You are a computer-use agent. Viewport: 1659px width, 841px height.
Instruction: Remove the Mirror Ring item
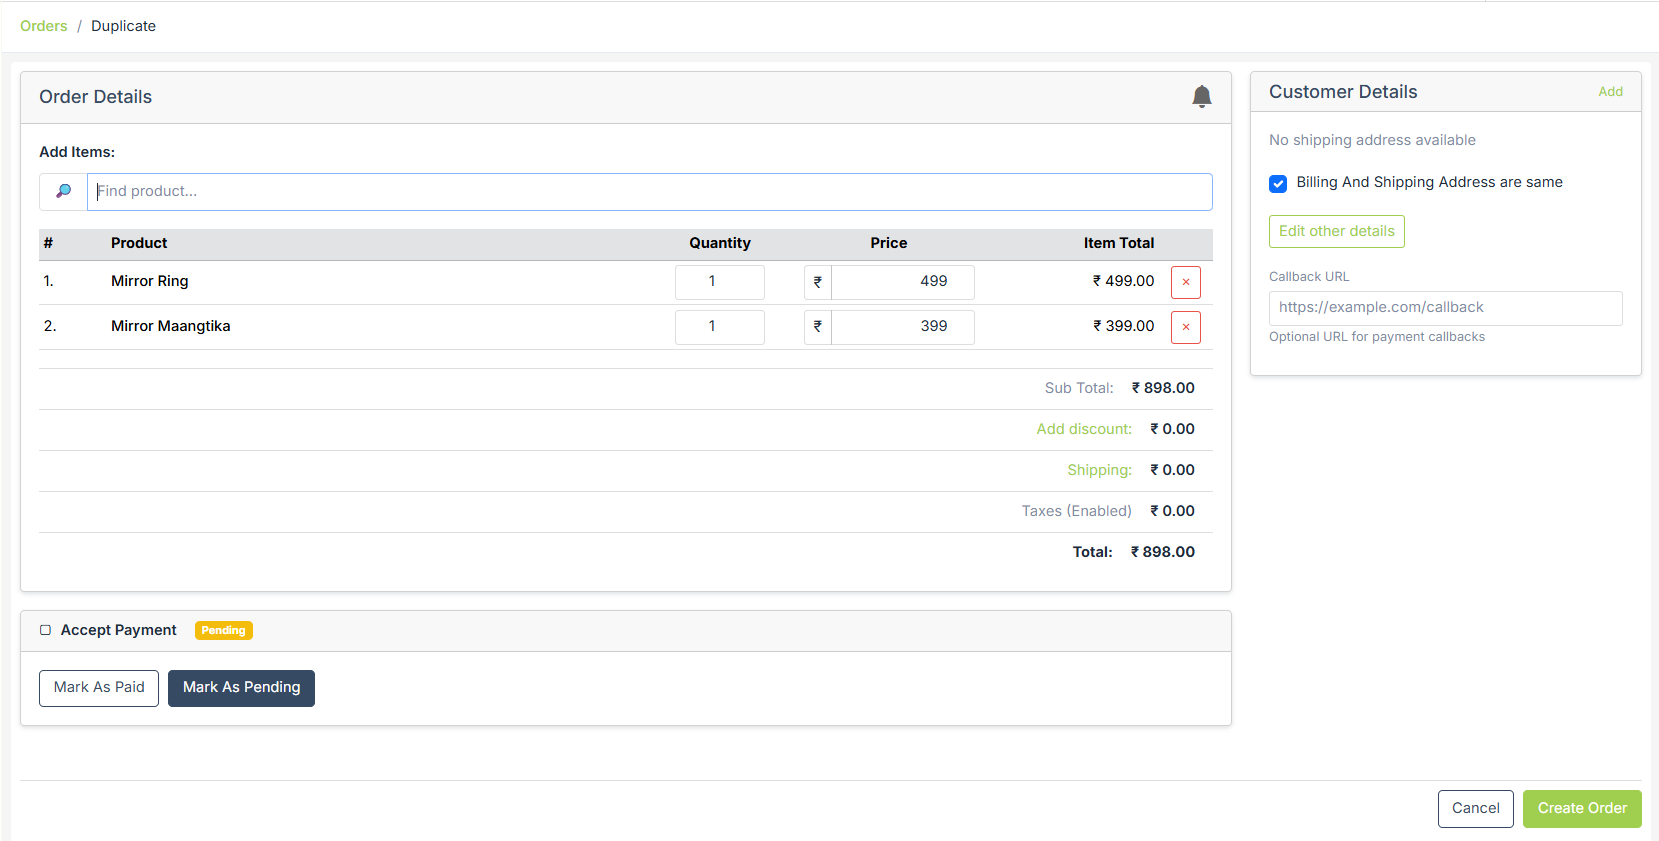click(1185, 282)
